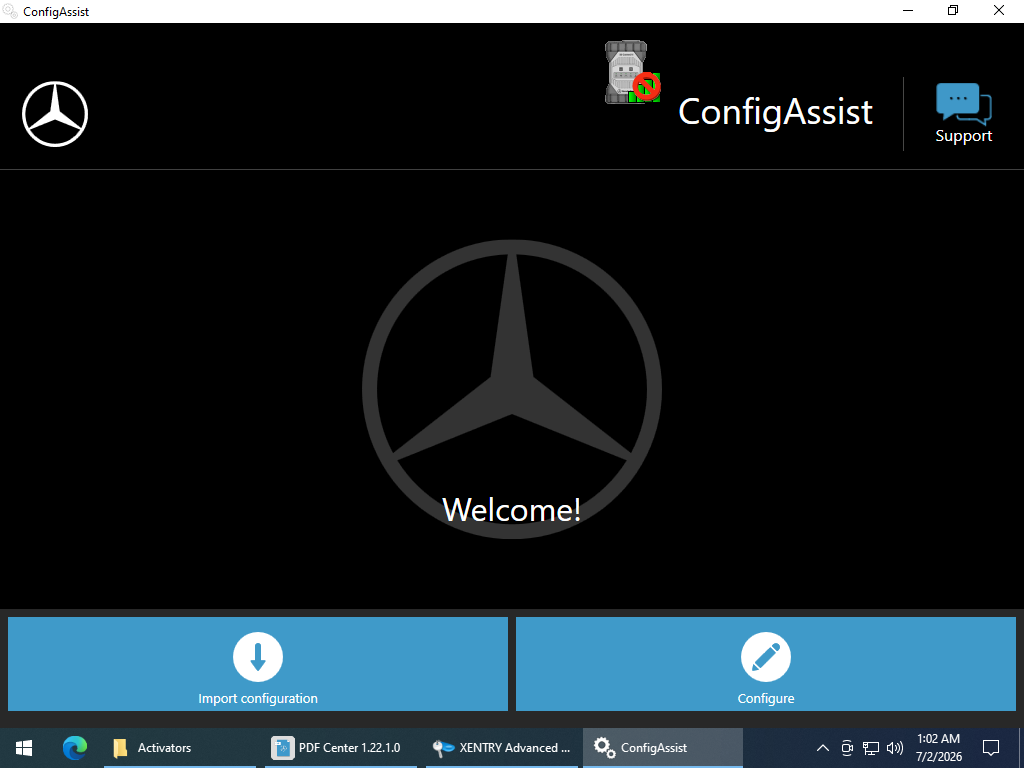Image resolution: width=1024 pixels, height=768 pixels.
Task: Open volume control in tray
Action: tap(895, 748)
